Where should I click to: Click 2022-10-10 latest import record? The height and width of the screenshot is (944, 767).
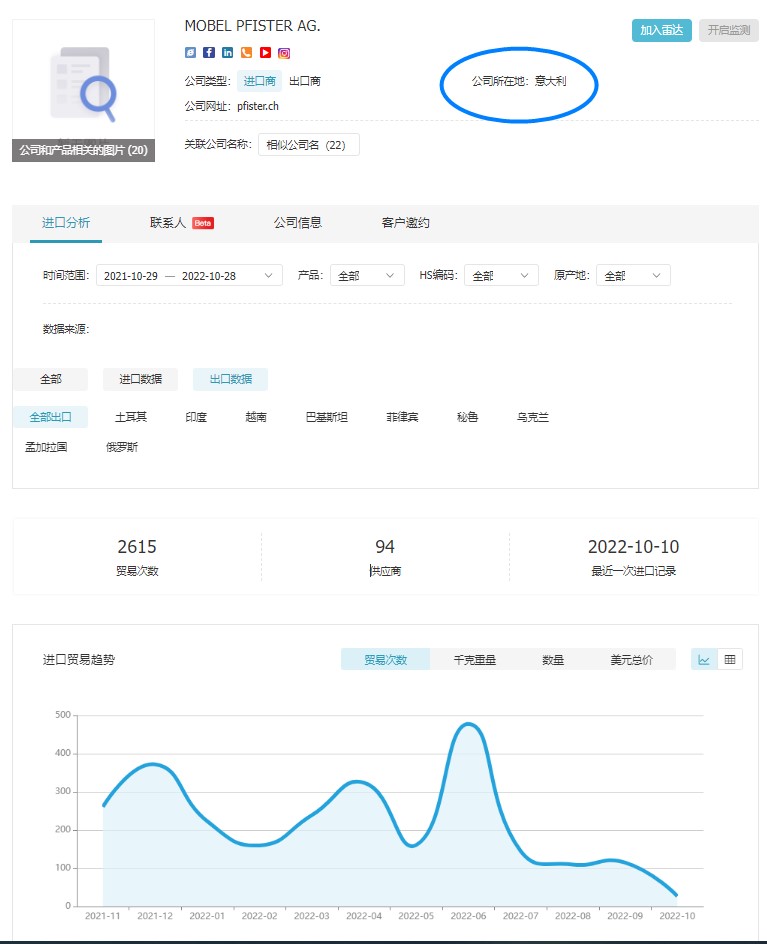(x=633, y=556)
